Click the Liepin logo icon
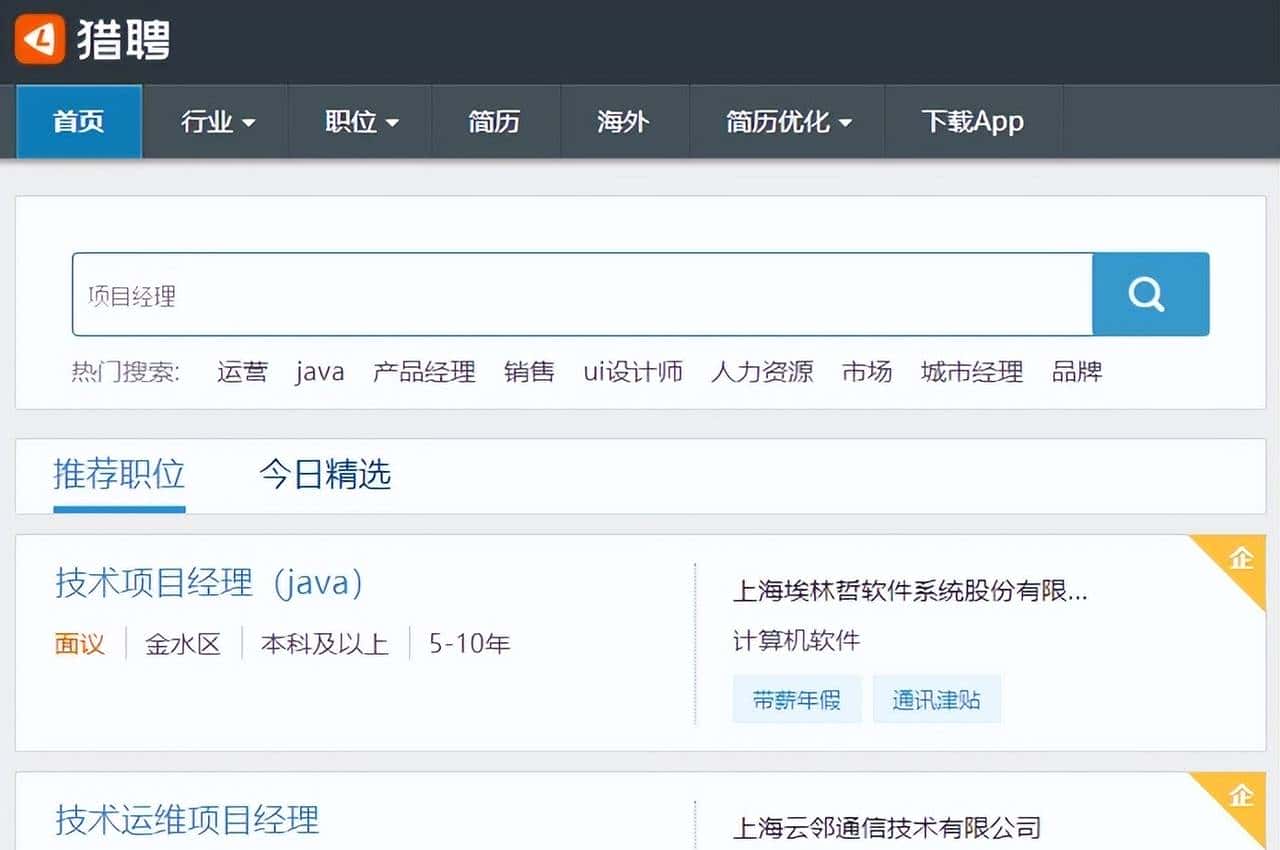The height and width of the screenshot is (850, 1280). [40, 40]
